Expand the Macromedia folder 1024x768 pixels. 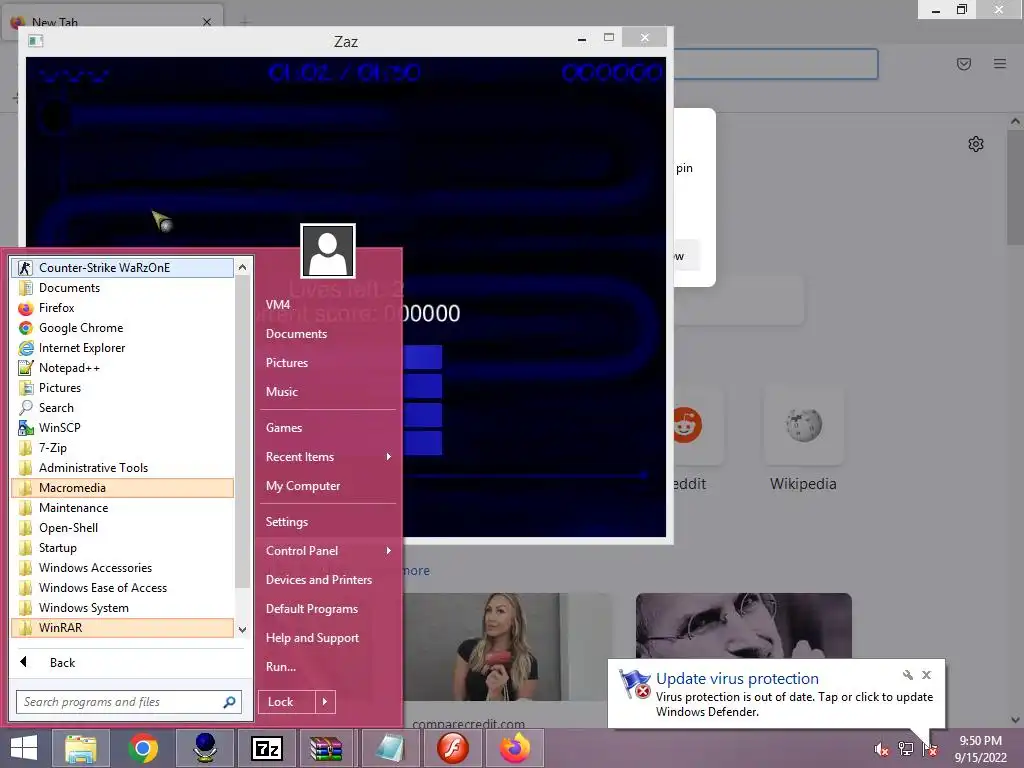[122, 488]
